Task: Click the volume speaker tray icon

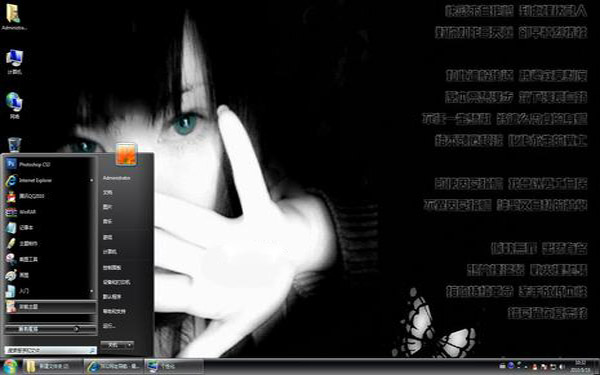Action: (562, 367)
